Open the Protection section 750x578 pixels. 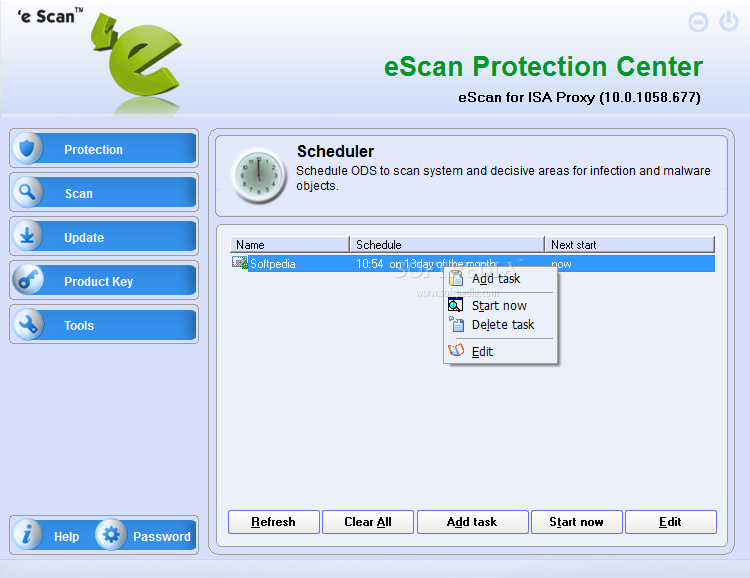pos(104,148)
